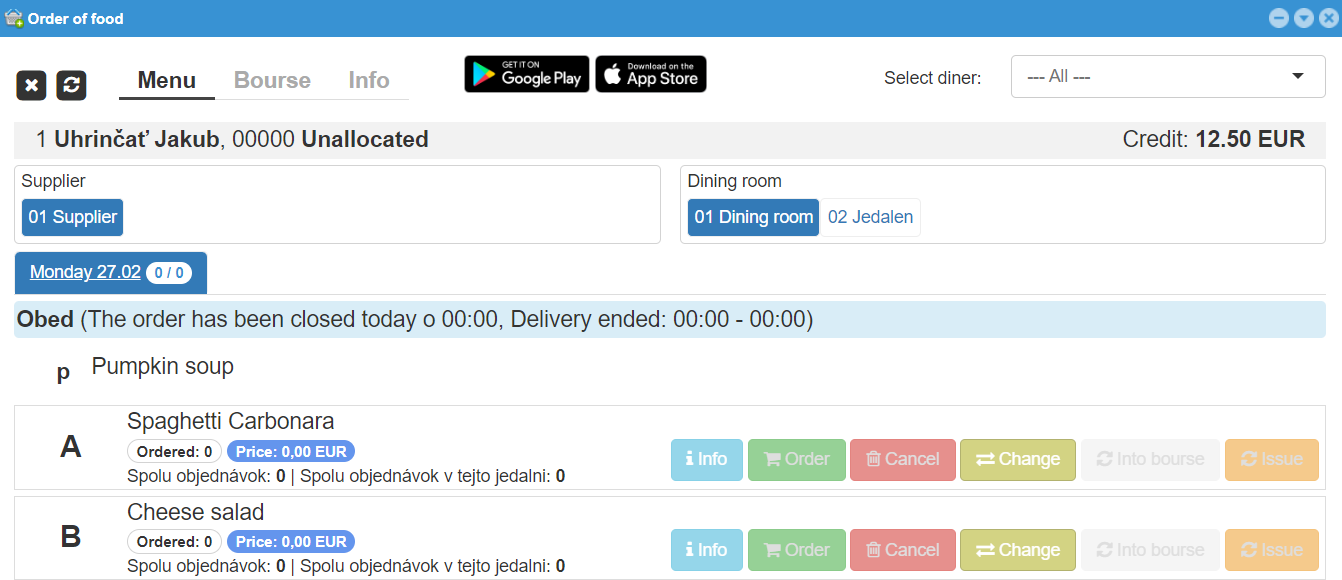Order the Spaghetti Carbonara meal
Image resolution: width=1342 pixels, height=580 pixels.
[796, 459]
